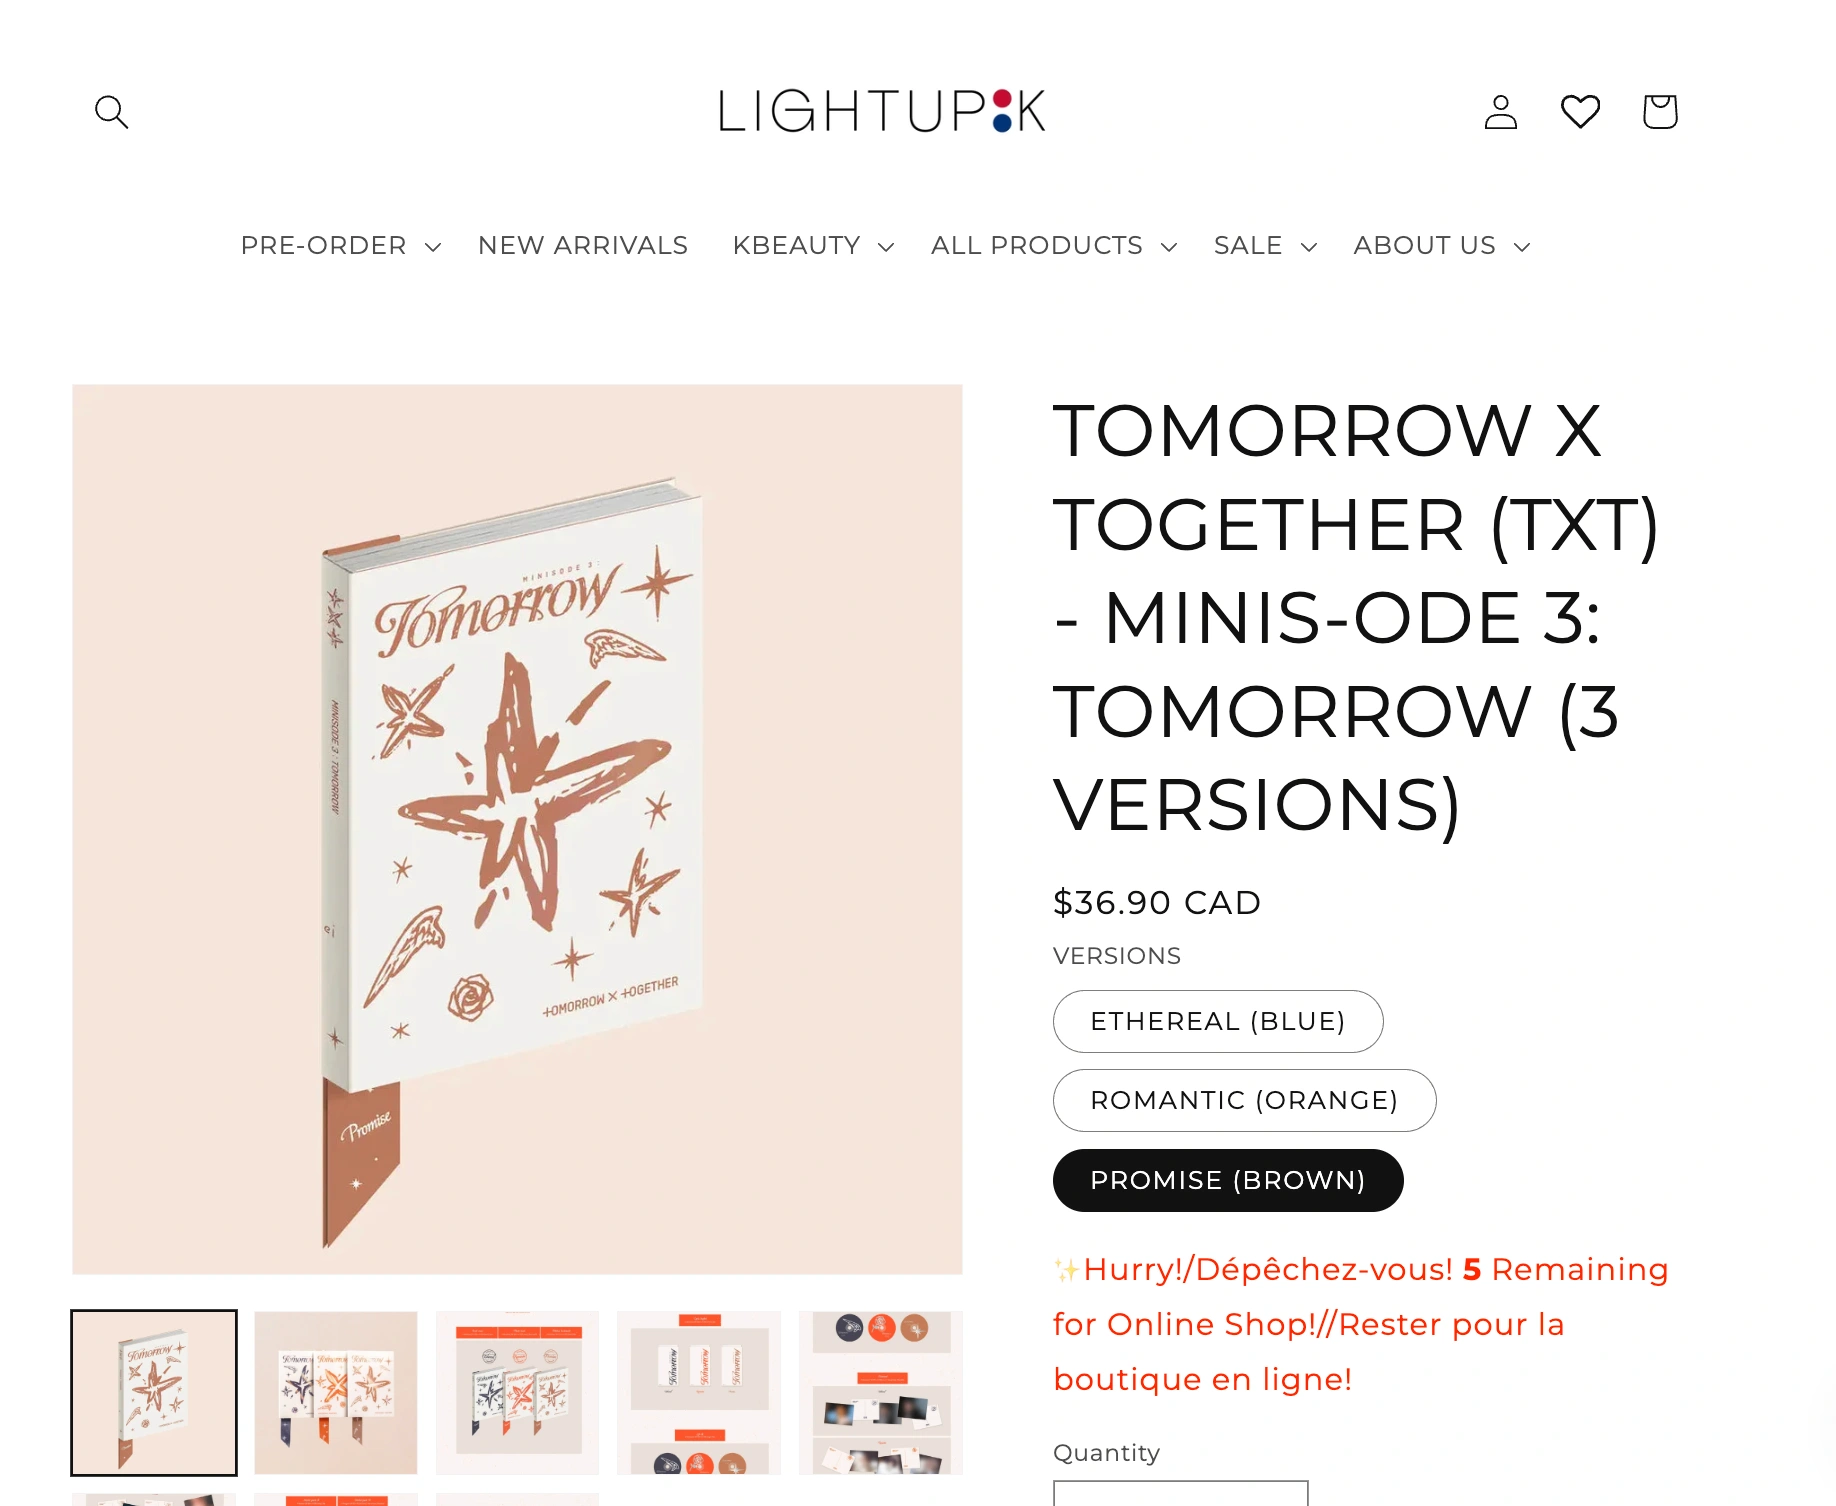
Task: Open the search magnifier icon
Action: (x=111, y=111)
